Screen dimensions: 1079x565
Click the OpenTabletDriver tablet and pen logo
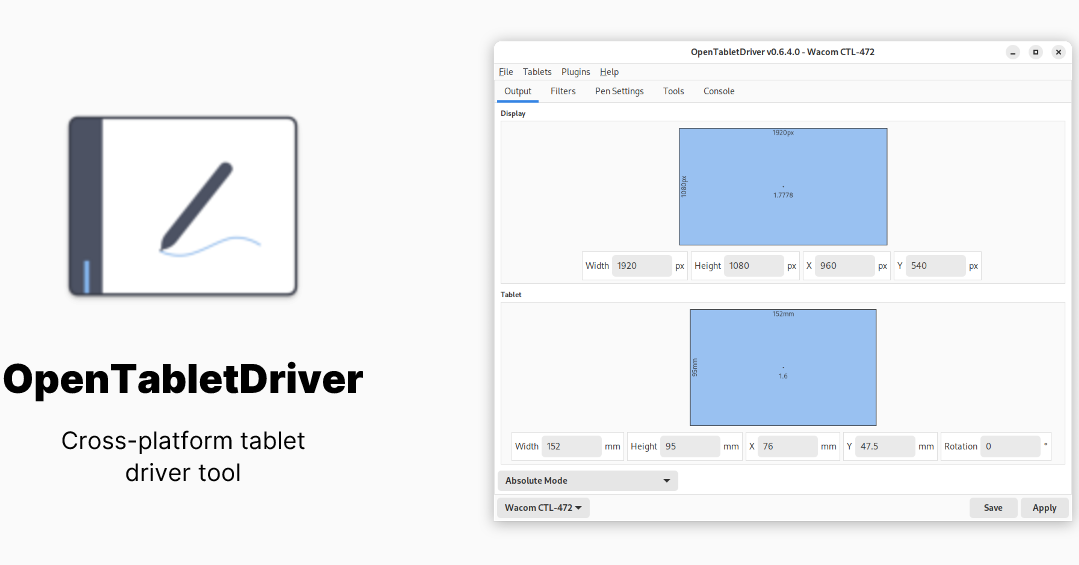183,206
